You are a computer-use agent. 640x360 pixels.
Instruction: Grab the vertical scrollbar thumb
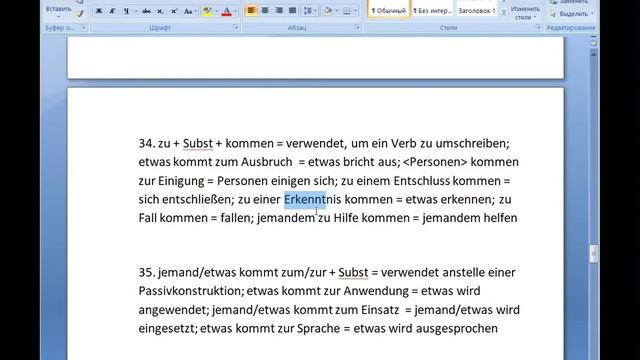point(594,253)
